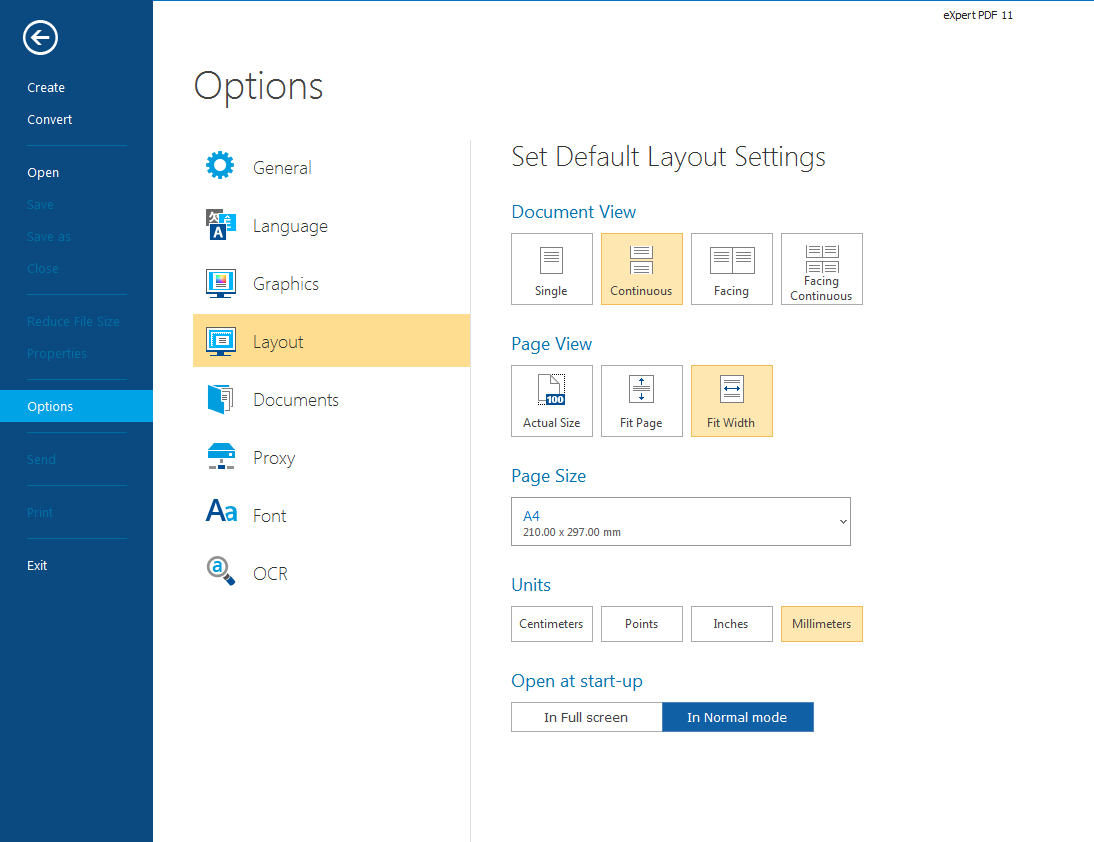This screenshot has width=1094, height=842.
Task: Open the Proxy options category
Action: (x=331, y=457)
